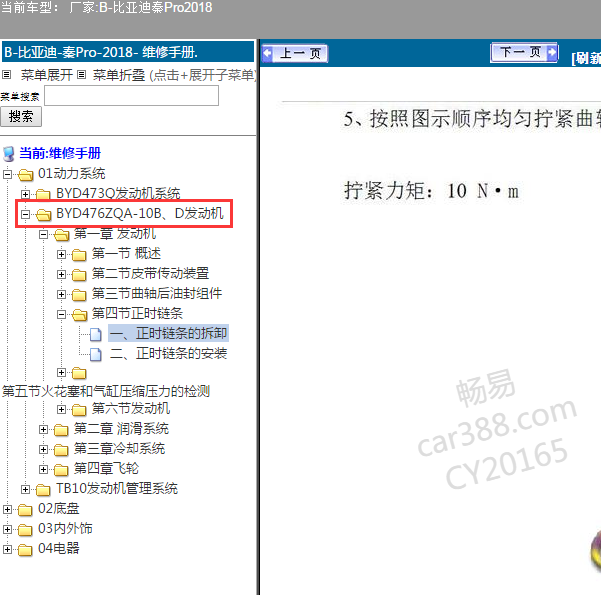Click the TB10发动机管理系统 folder icon

[43, 490]
